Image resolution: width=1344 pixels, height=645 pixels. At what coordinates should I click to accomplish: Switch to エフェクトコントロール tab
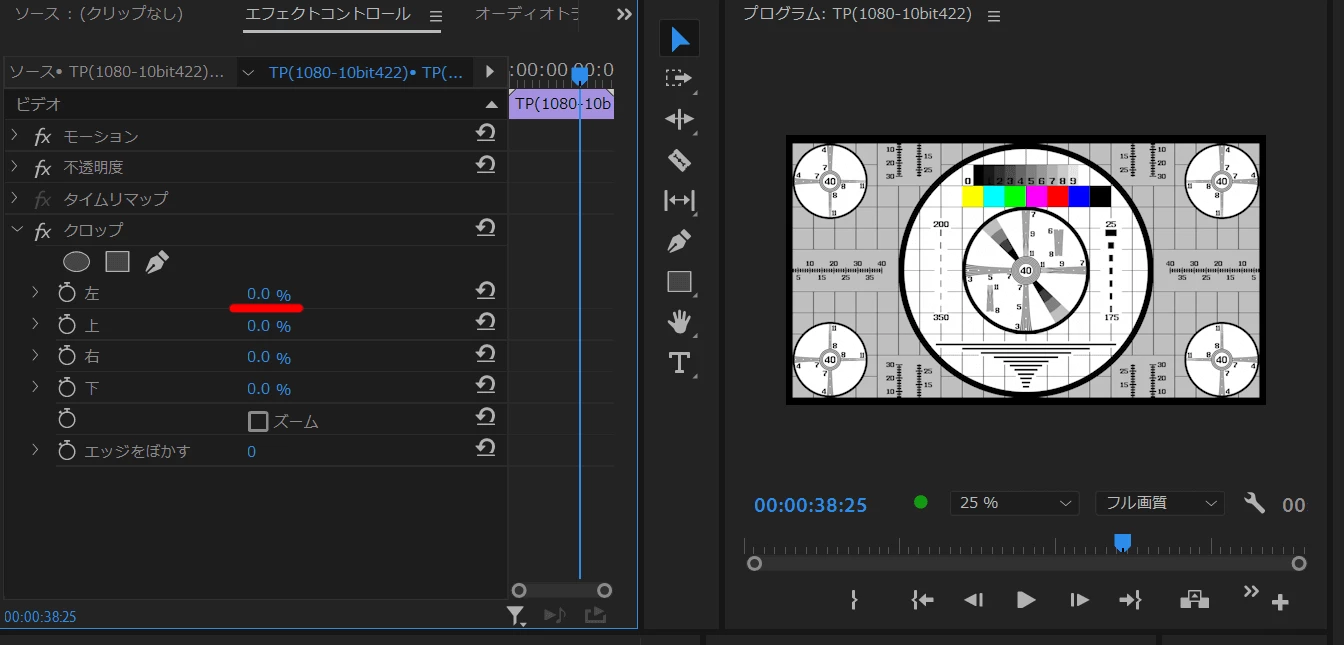tap(328, 14)
